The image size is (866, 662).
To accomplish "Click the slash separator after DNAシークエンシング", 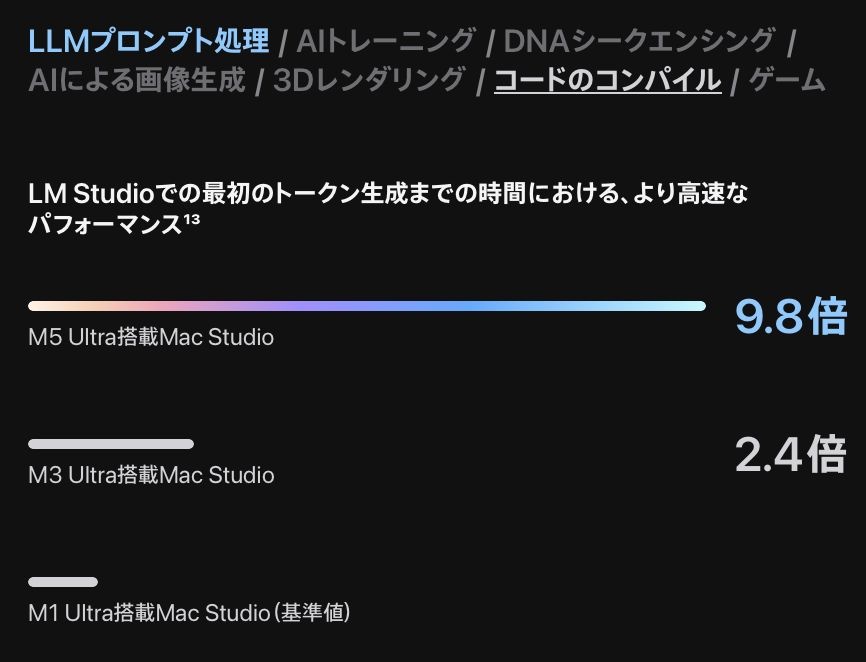I will point(790,43).
